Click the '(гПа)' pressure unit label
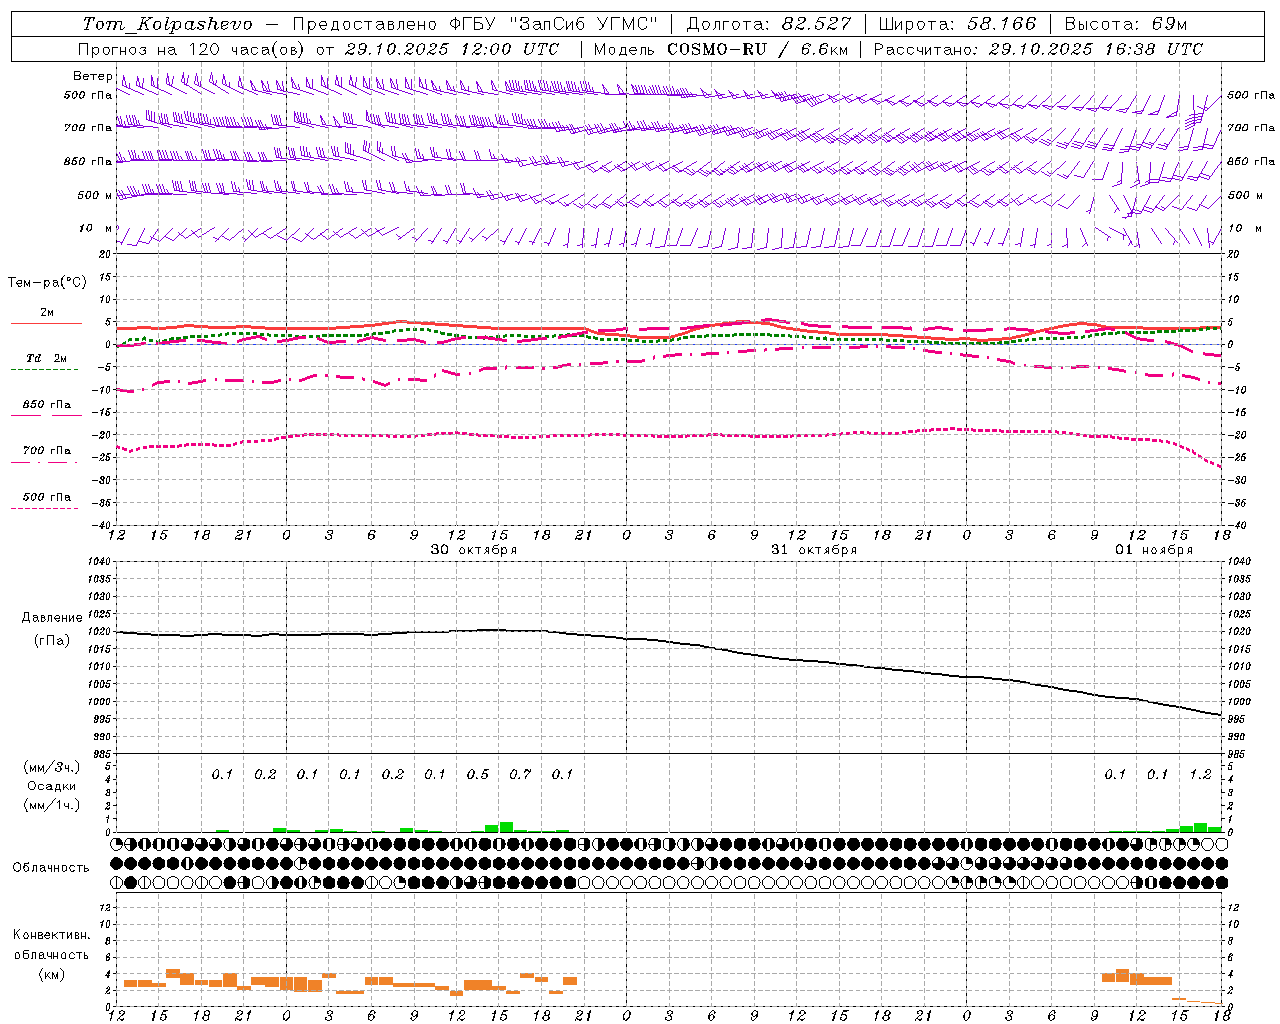The image size is (1280, 1024). coord(52,641)
